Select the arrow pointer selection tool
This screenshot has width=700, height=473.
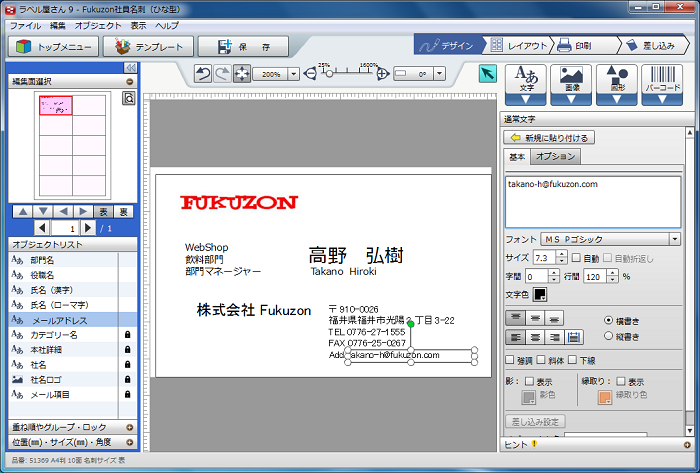(x=487, y=74)
